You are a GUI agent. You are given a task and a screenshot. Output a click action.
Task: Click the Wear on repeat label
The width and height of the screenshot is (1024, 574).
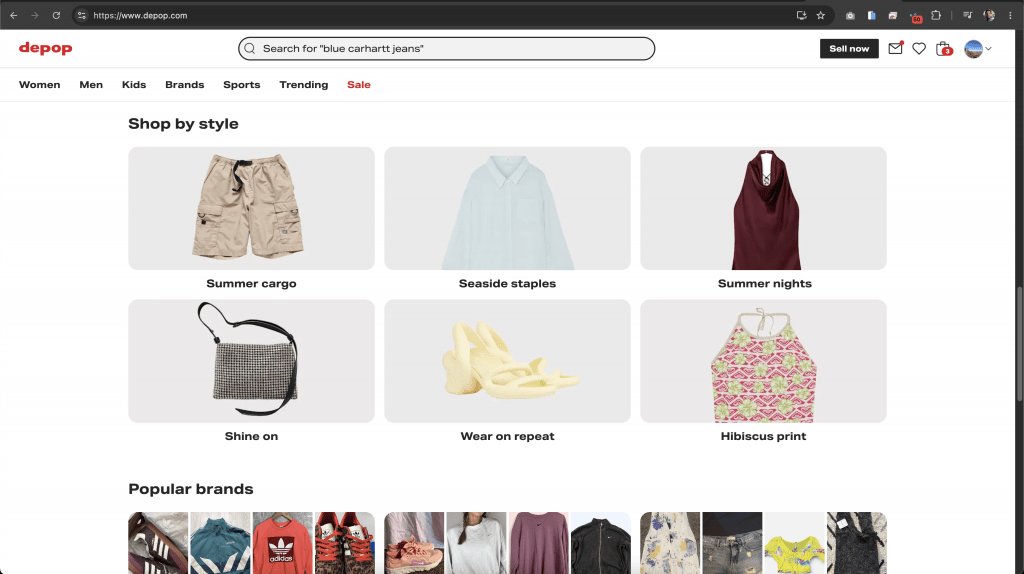[507, 436]
